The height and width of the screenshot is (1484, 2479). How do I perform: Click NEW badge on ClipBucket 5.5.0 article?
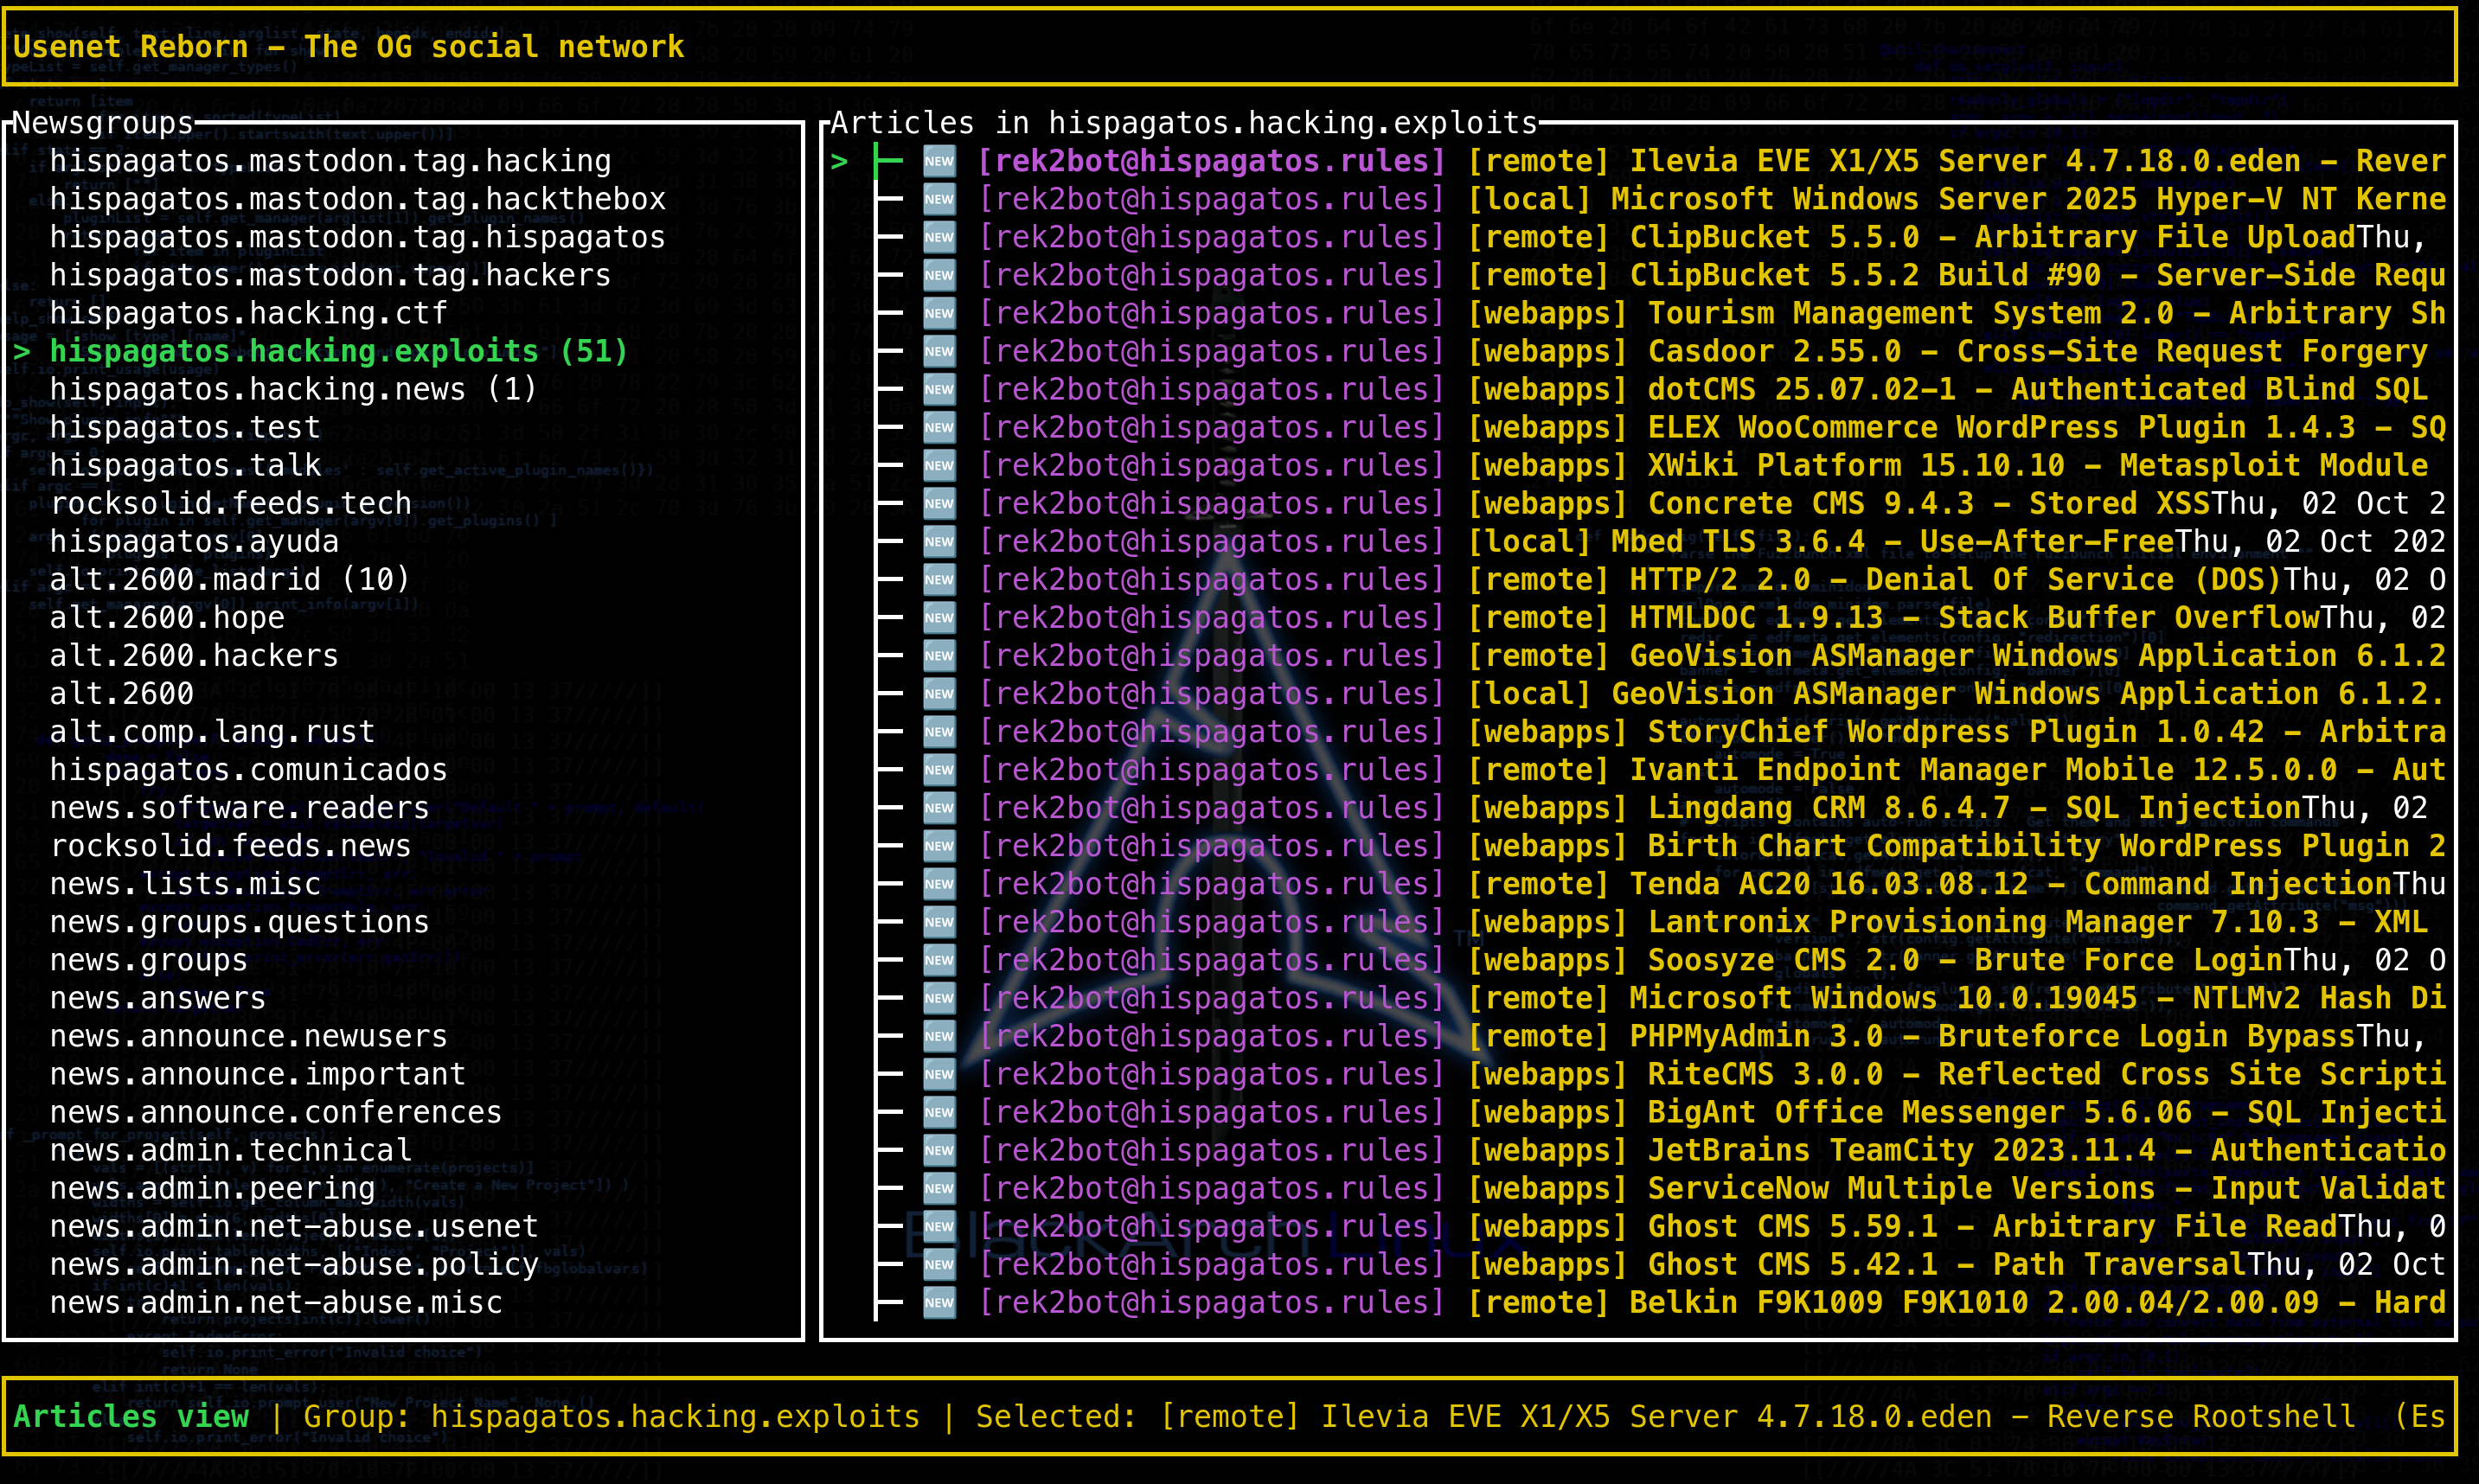point(939,237)
